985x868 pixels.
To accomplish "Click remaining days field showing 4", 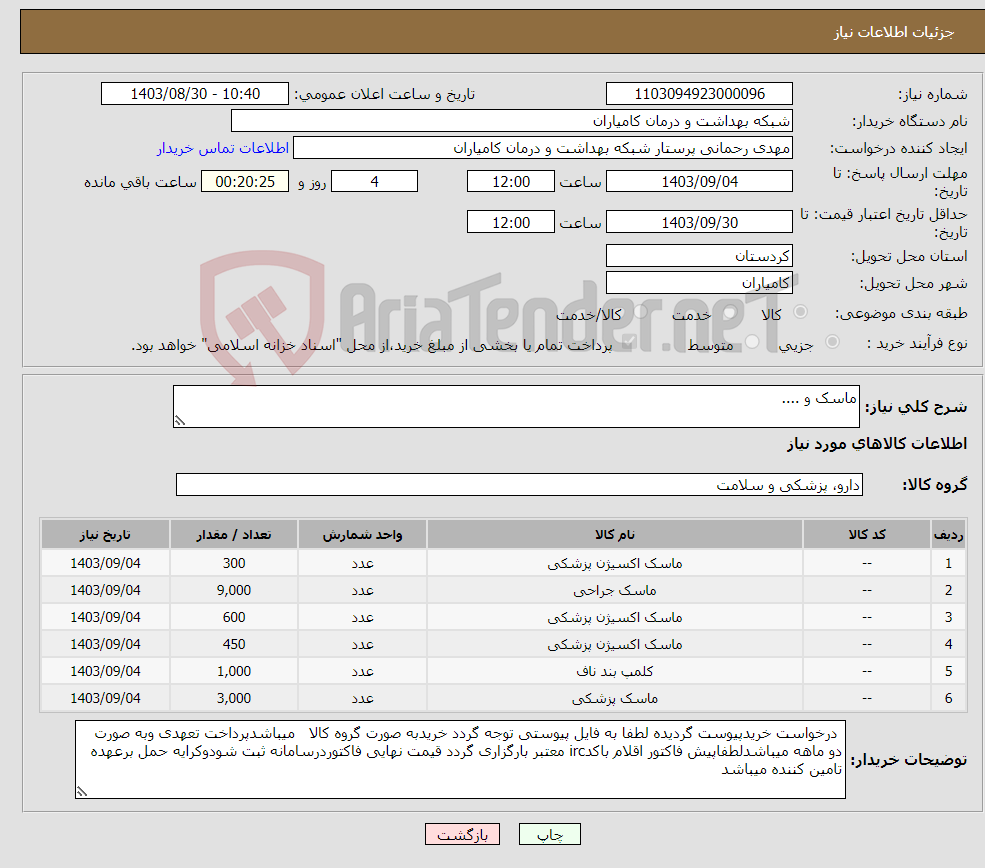I will [x=374, y=182].
